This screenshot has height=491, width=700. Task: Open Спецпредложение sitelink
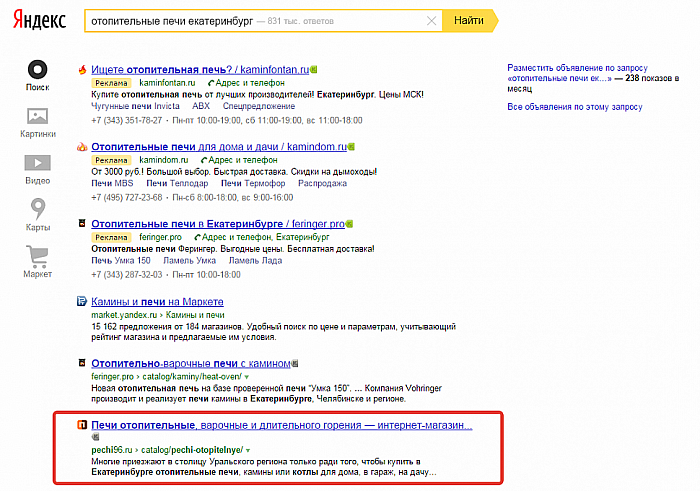259,106
